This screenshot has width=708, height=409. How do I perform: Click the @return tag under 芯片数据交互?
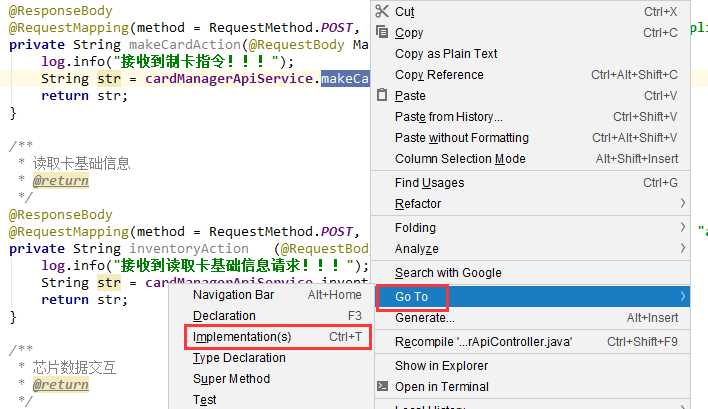[61, 385]
